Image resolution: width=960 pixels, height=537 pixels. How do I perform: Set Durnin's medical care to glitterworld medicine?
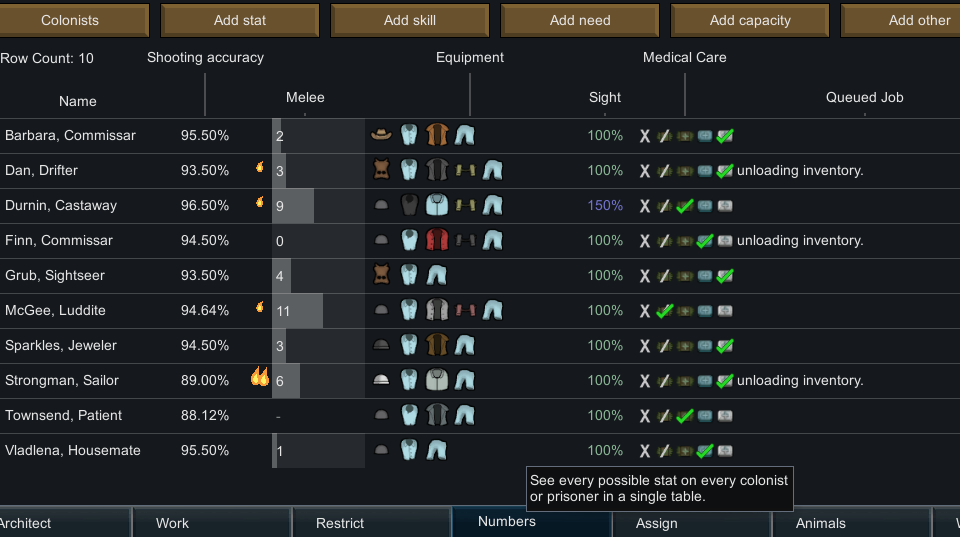coord(725,206)
